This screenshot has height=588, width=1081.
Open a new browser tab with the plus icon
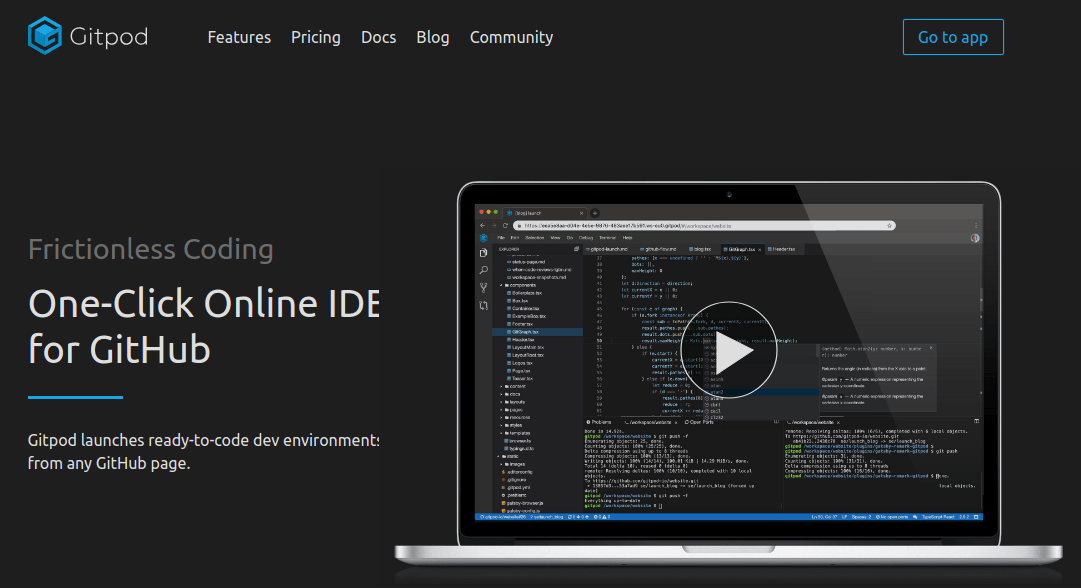(594, 211)
